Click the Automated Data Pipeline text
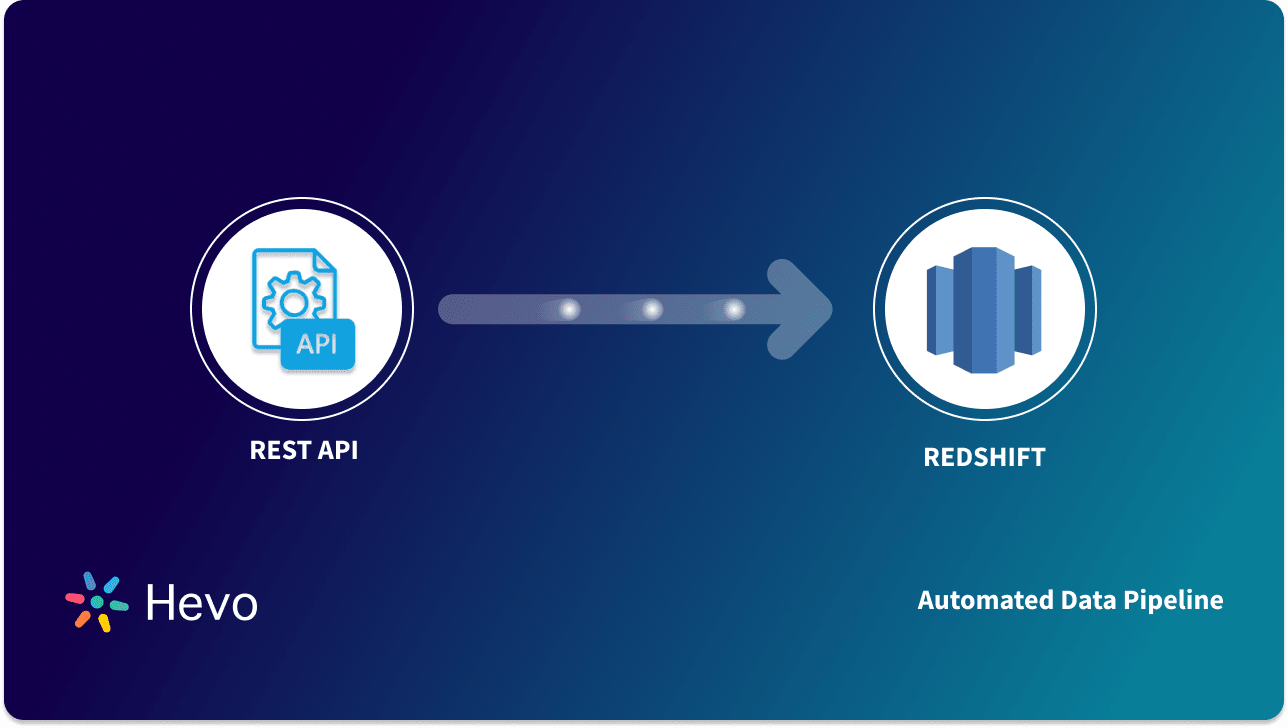Viewport: 1288px width, 728px height. click(1071, 601)
